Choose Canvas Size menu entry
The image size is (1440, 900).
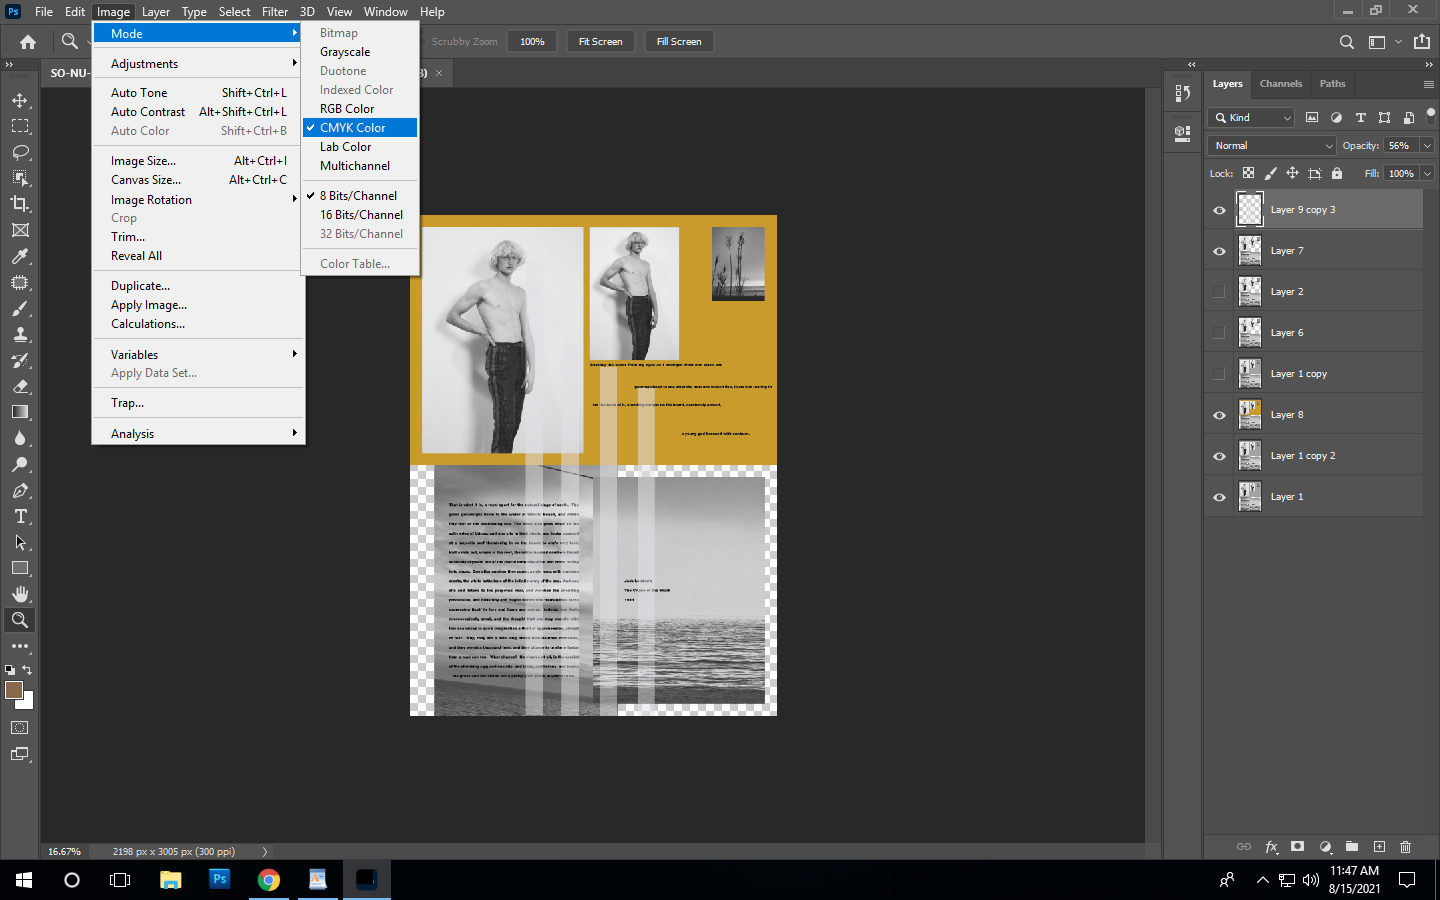tap(198, 179)
